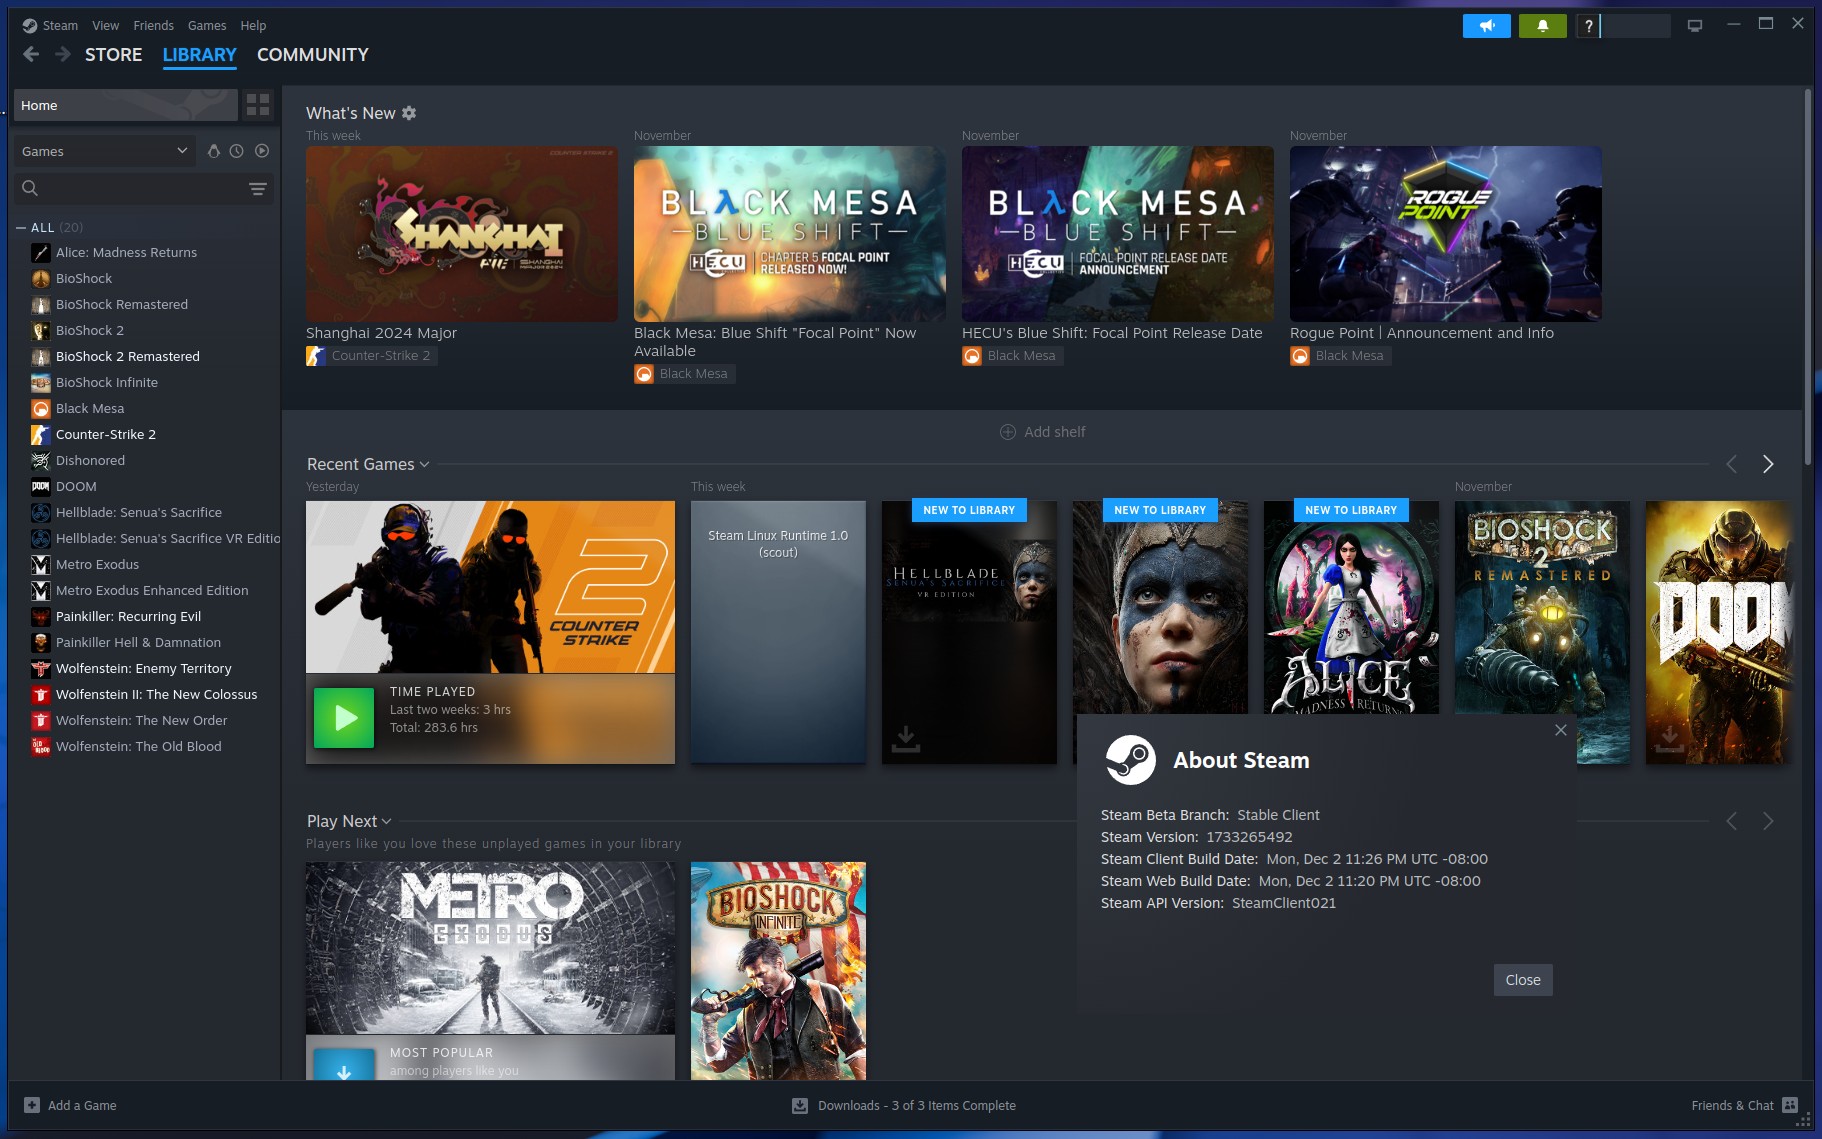Collapse the ALL games category
The height and width of the screenshot is (1139, 1822).
point(21,228)
